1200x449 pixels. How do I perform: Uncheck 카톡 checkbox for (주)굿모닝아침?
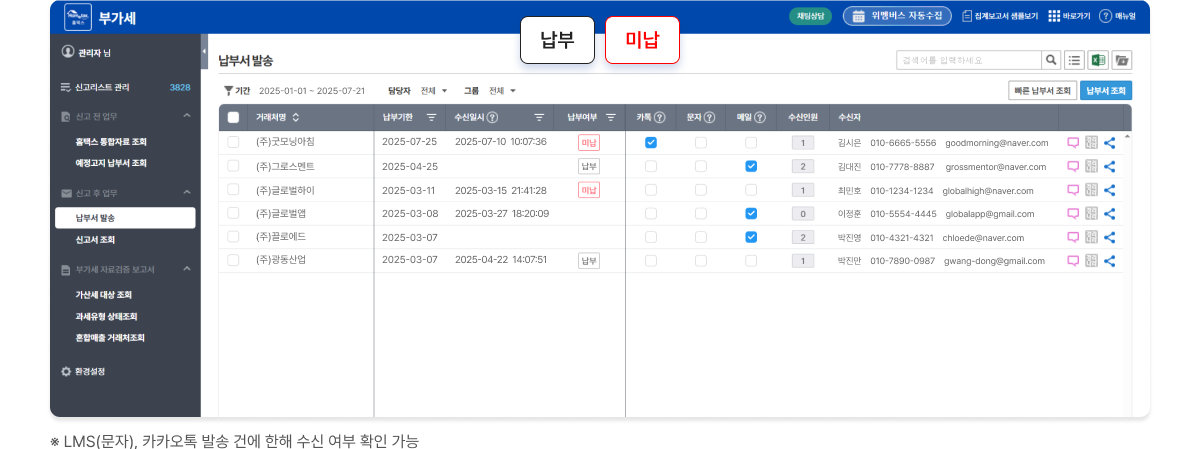[651, 143]
